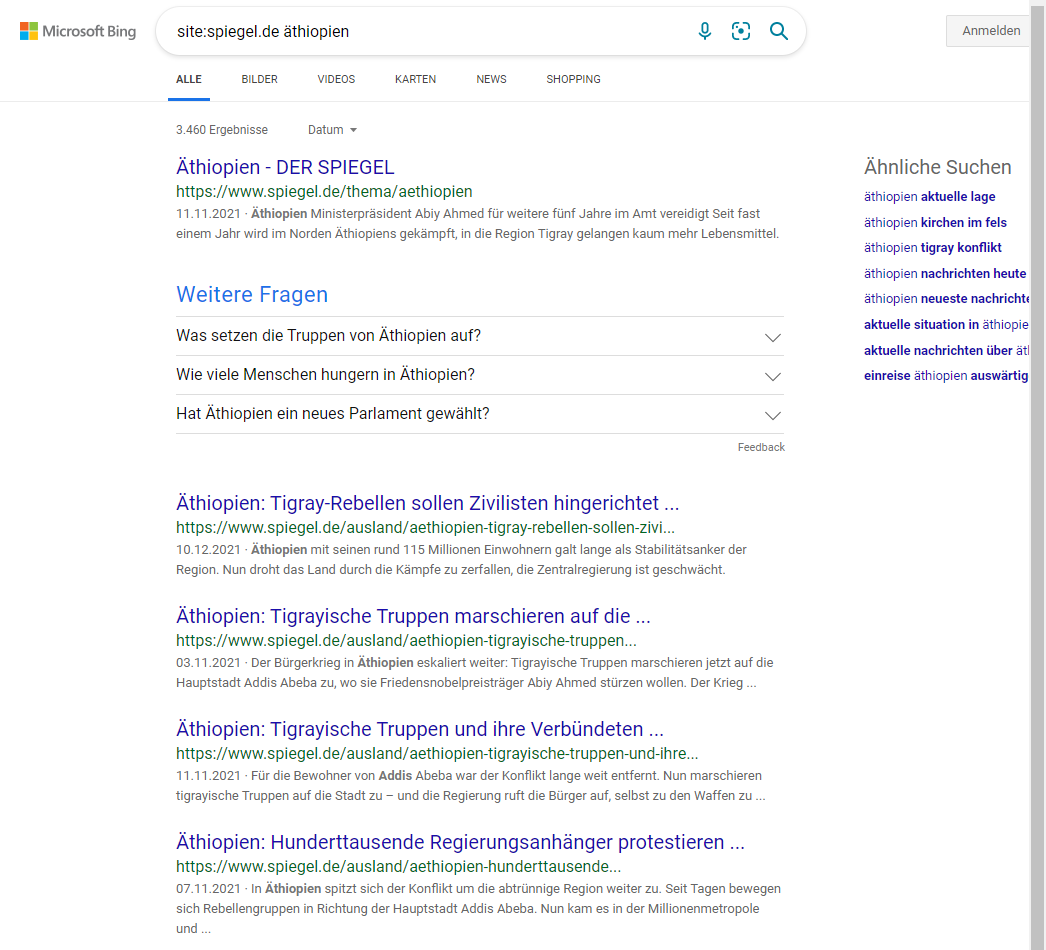Click the Feedback link
1046x950 pixels.
point(761,447)
